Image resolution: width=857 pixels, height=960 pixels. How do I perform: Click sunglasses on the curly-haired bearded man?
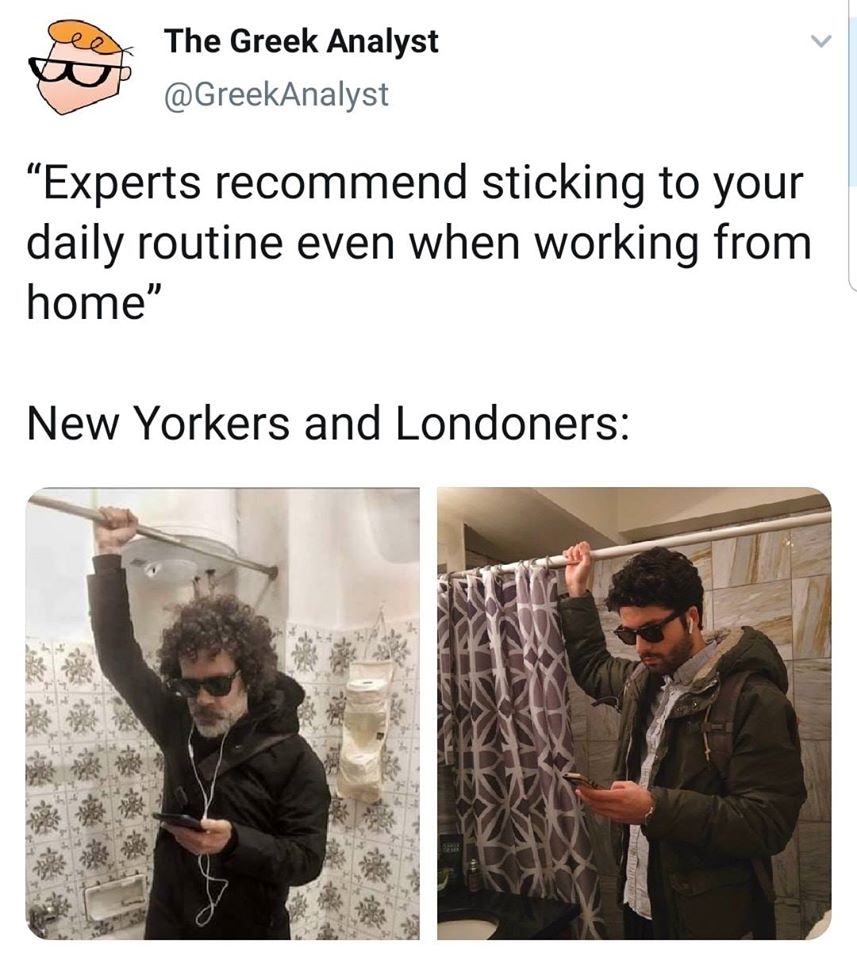203,684
